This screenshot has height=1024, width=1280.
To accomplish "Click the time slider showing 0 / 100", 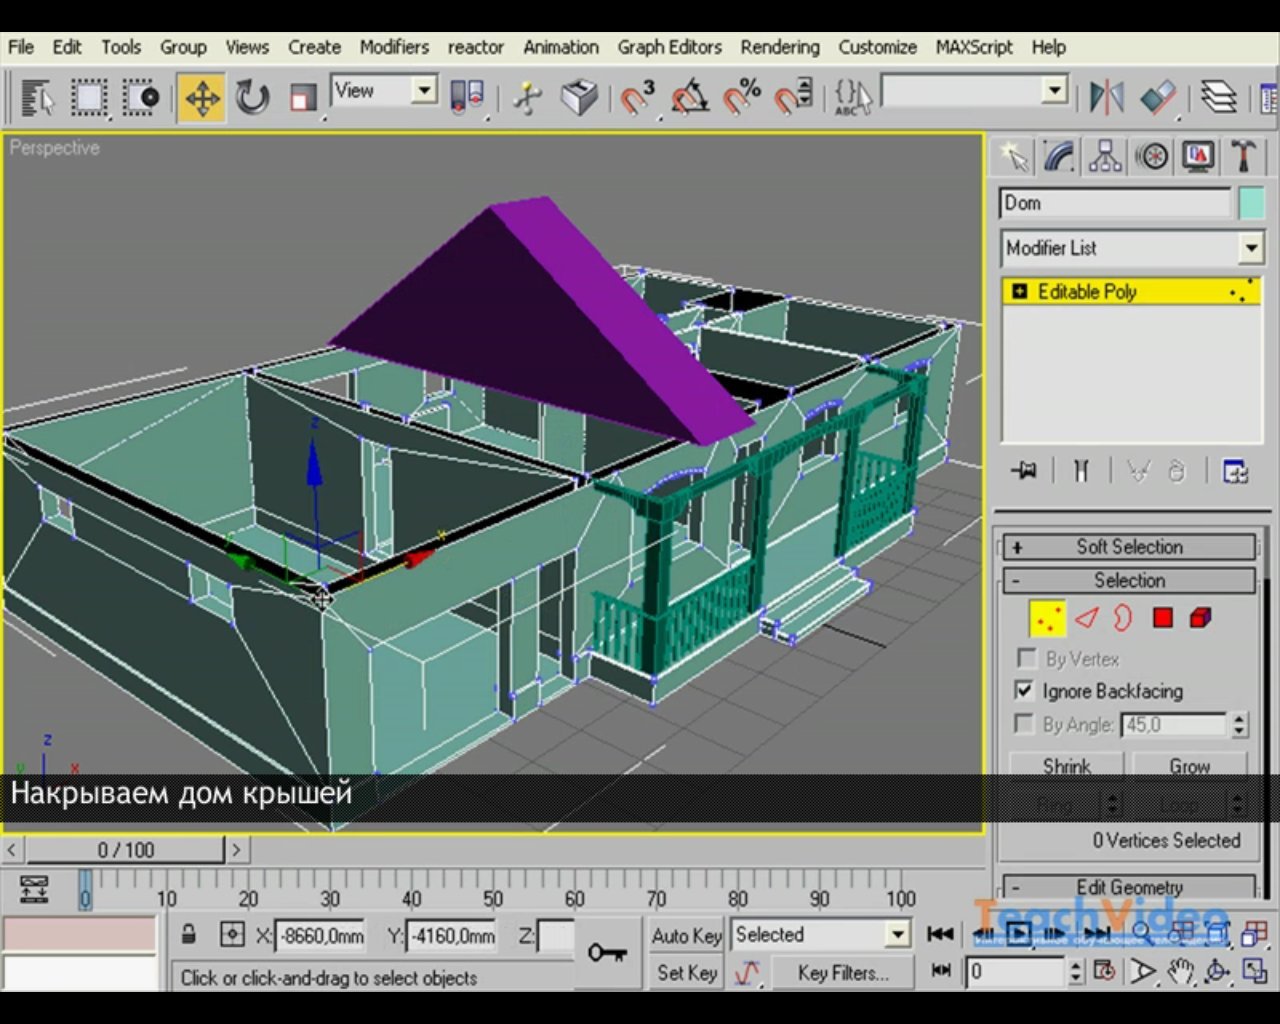I will click(125, 850).
